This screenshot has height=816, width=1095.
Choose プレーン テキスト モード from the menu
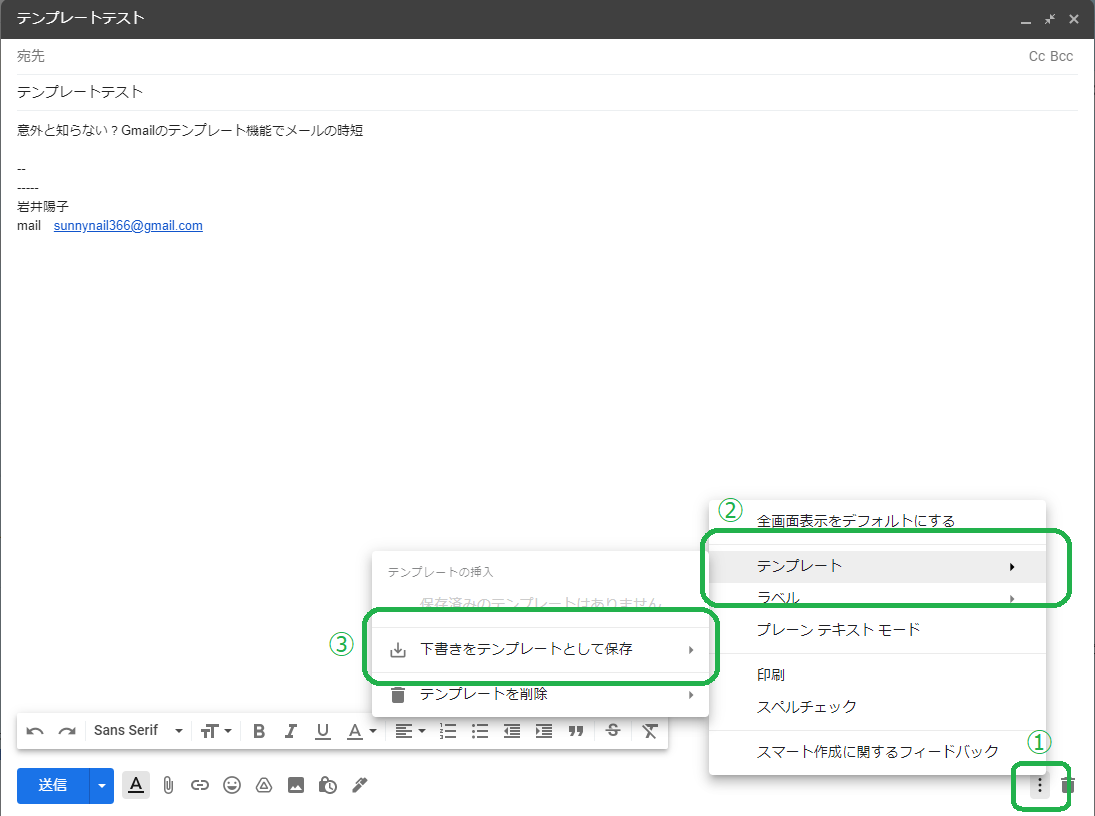pos(838,630)
